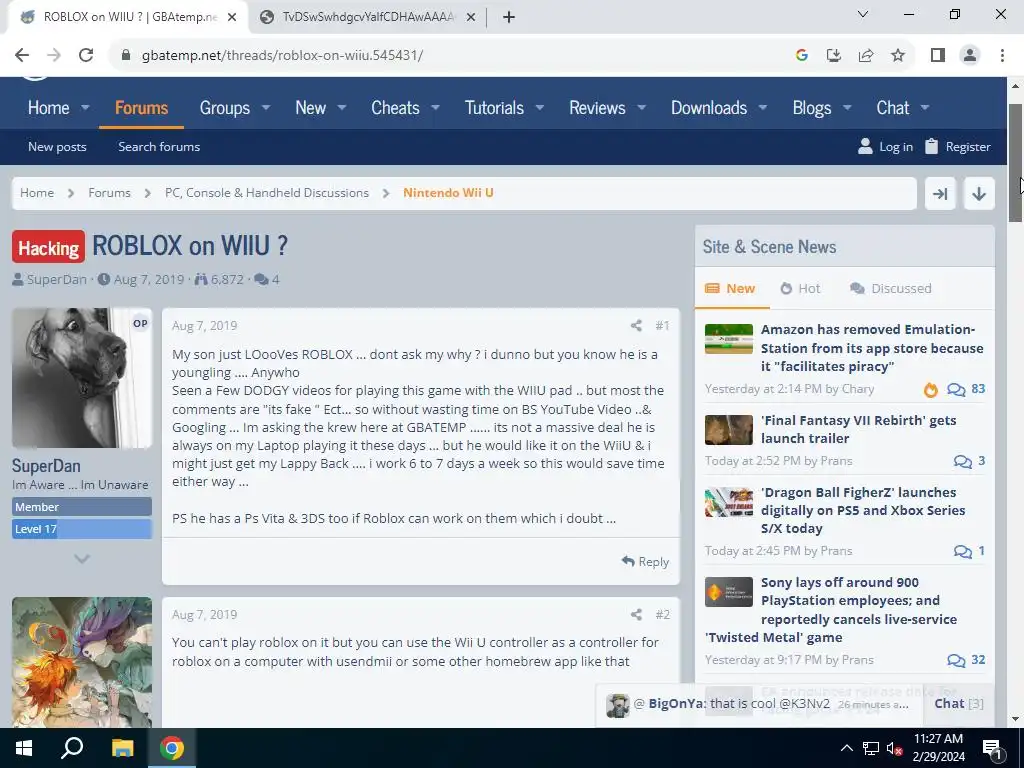Expand Chat menu dropdown arrow
1024x768 pixels.
[925, 108]
